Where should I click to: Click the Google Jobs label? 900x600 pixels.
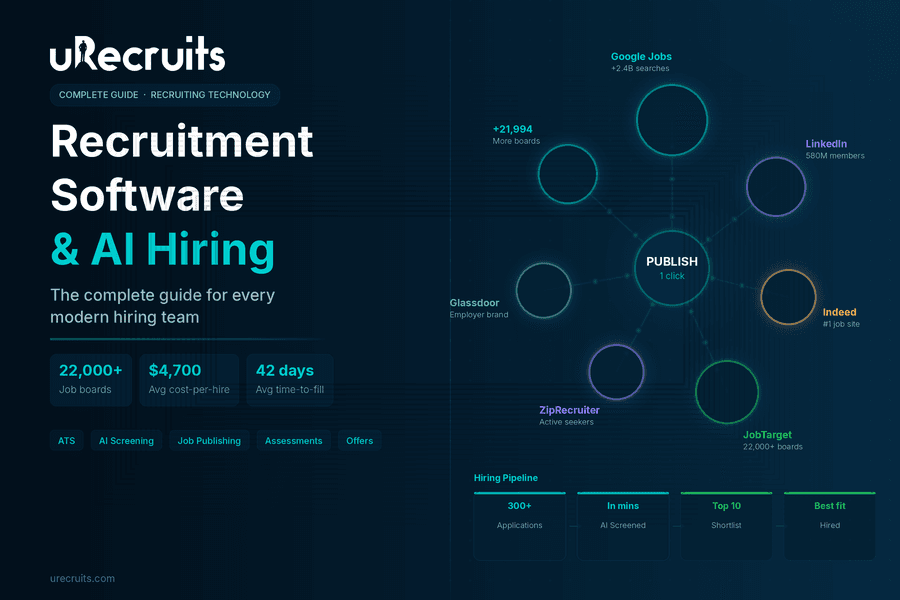(641, 56)
